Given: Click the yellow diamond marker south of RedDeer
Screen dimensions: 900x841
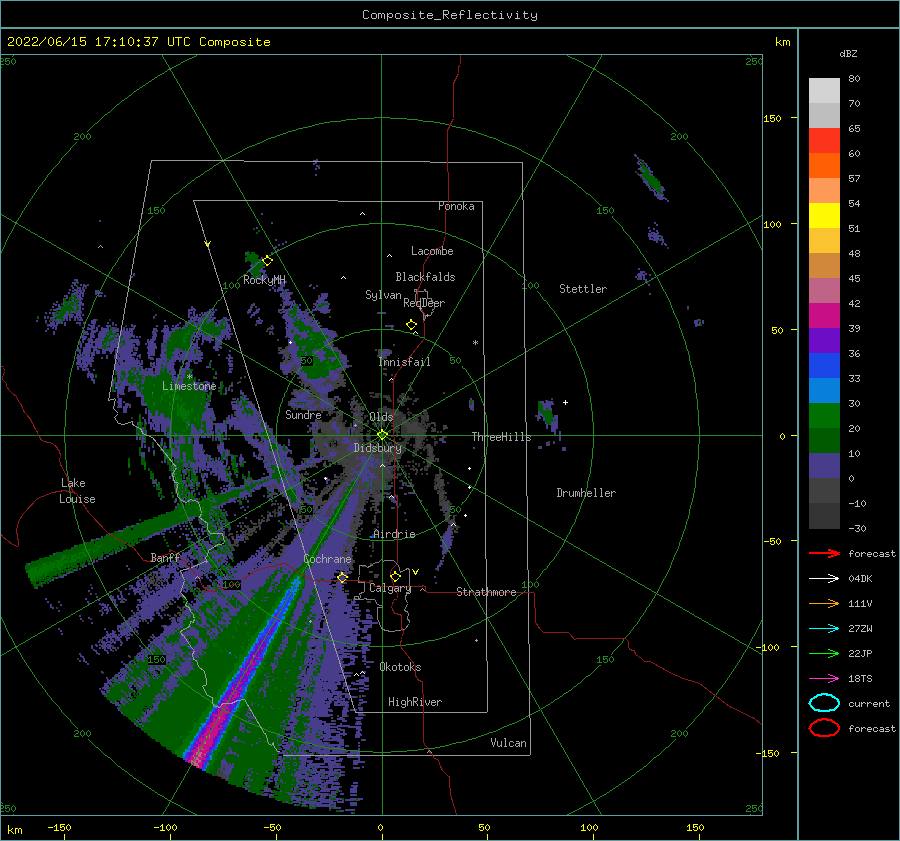Looking at the screenshot, I should tap(411, 325).
